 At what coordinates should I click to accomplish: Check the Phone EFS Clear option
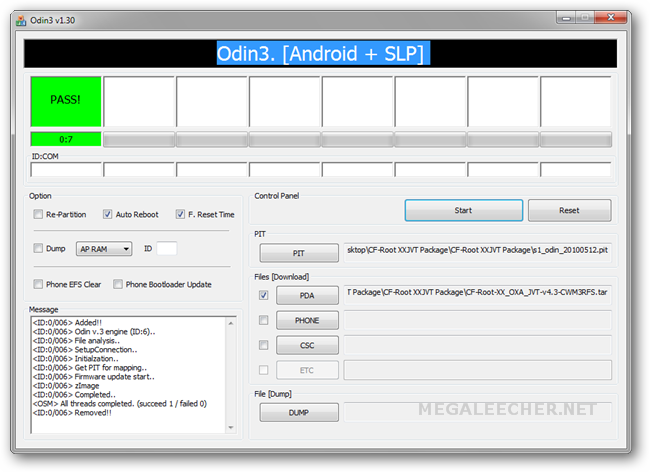[38, 284]
